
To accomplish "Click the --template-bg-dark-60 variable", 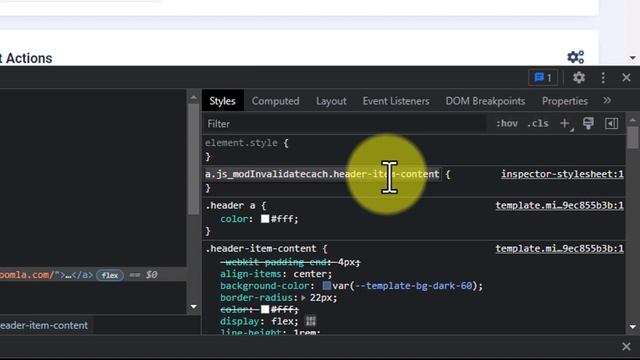I will [x=413, y=286].
